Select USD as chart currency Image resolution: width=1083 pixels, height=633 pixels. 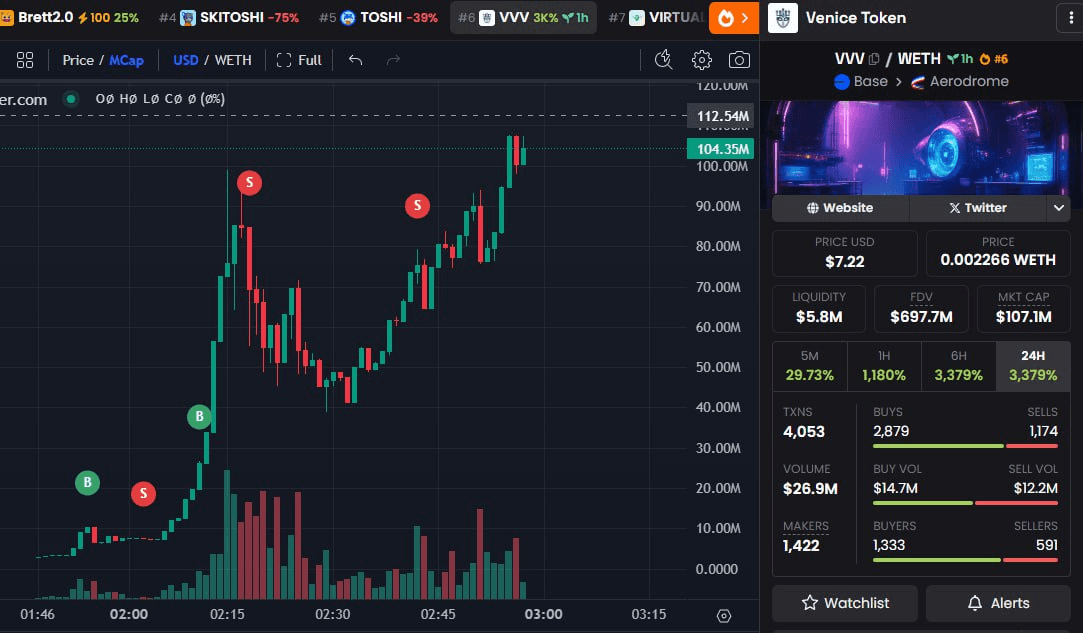point(186,60)
